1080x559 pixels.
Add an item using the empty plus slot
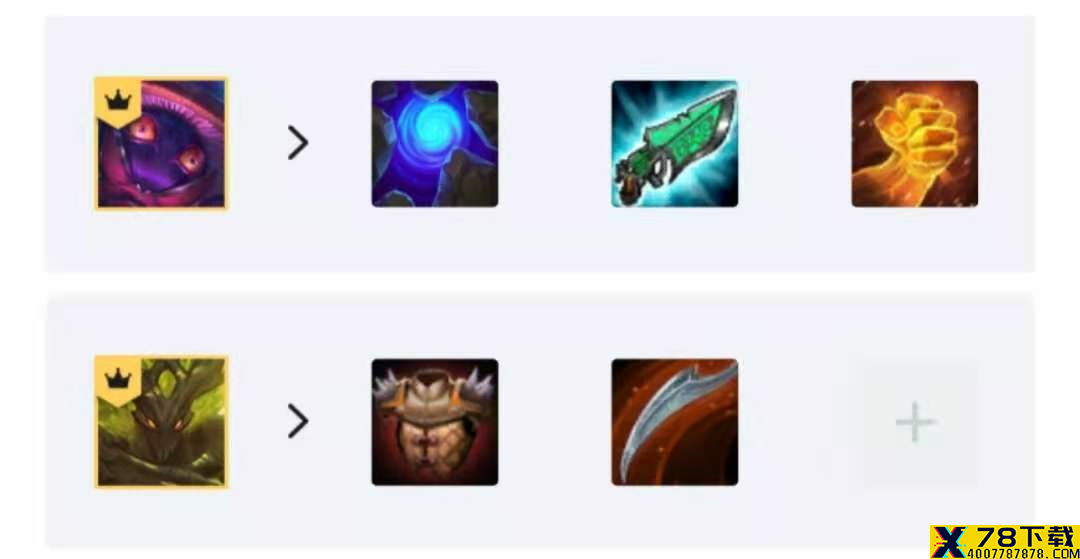coord(915,421)
